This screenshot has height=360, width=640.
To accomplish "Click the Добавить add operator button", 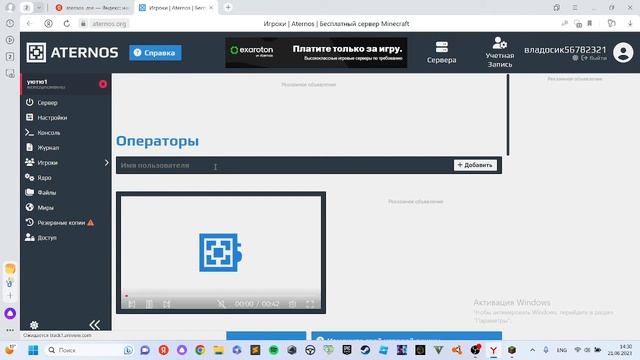I will (475, 165).
